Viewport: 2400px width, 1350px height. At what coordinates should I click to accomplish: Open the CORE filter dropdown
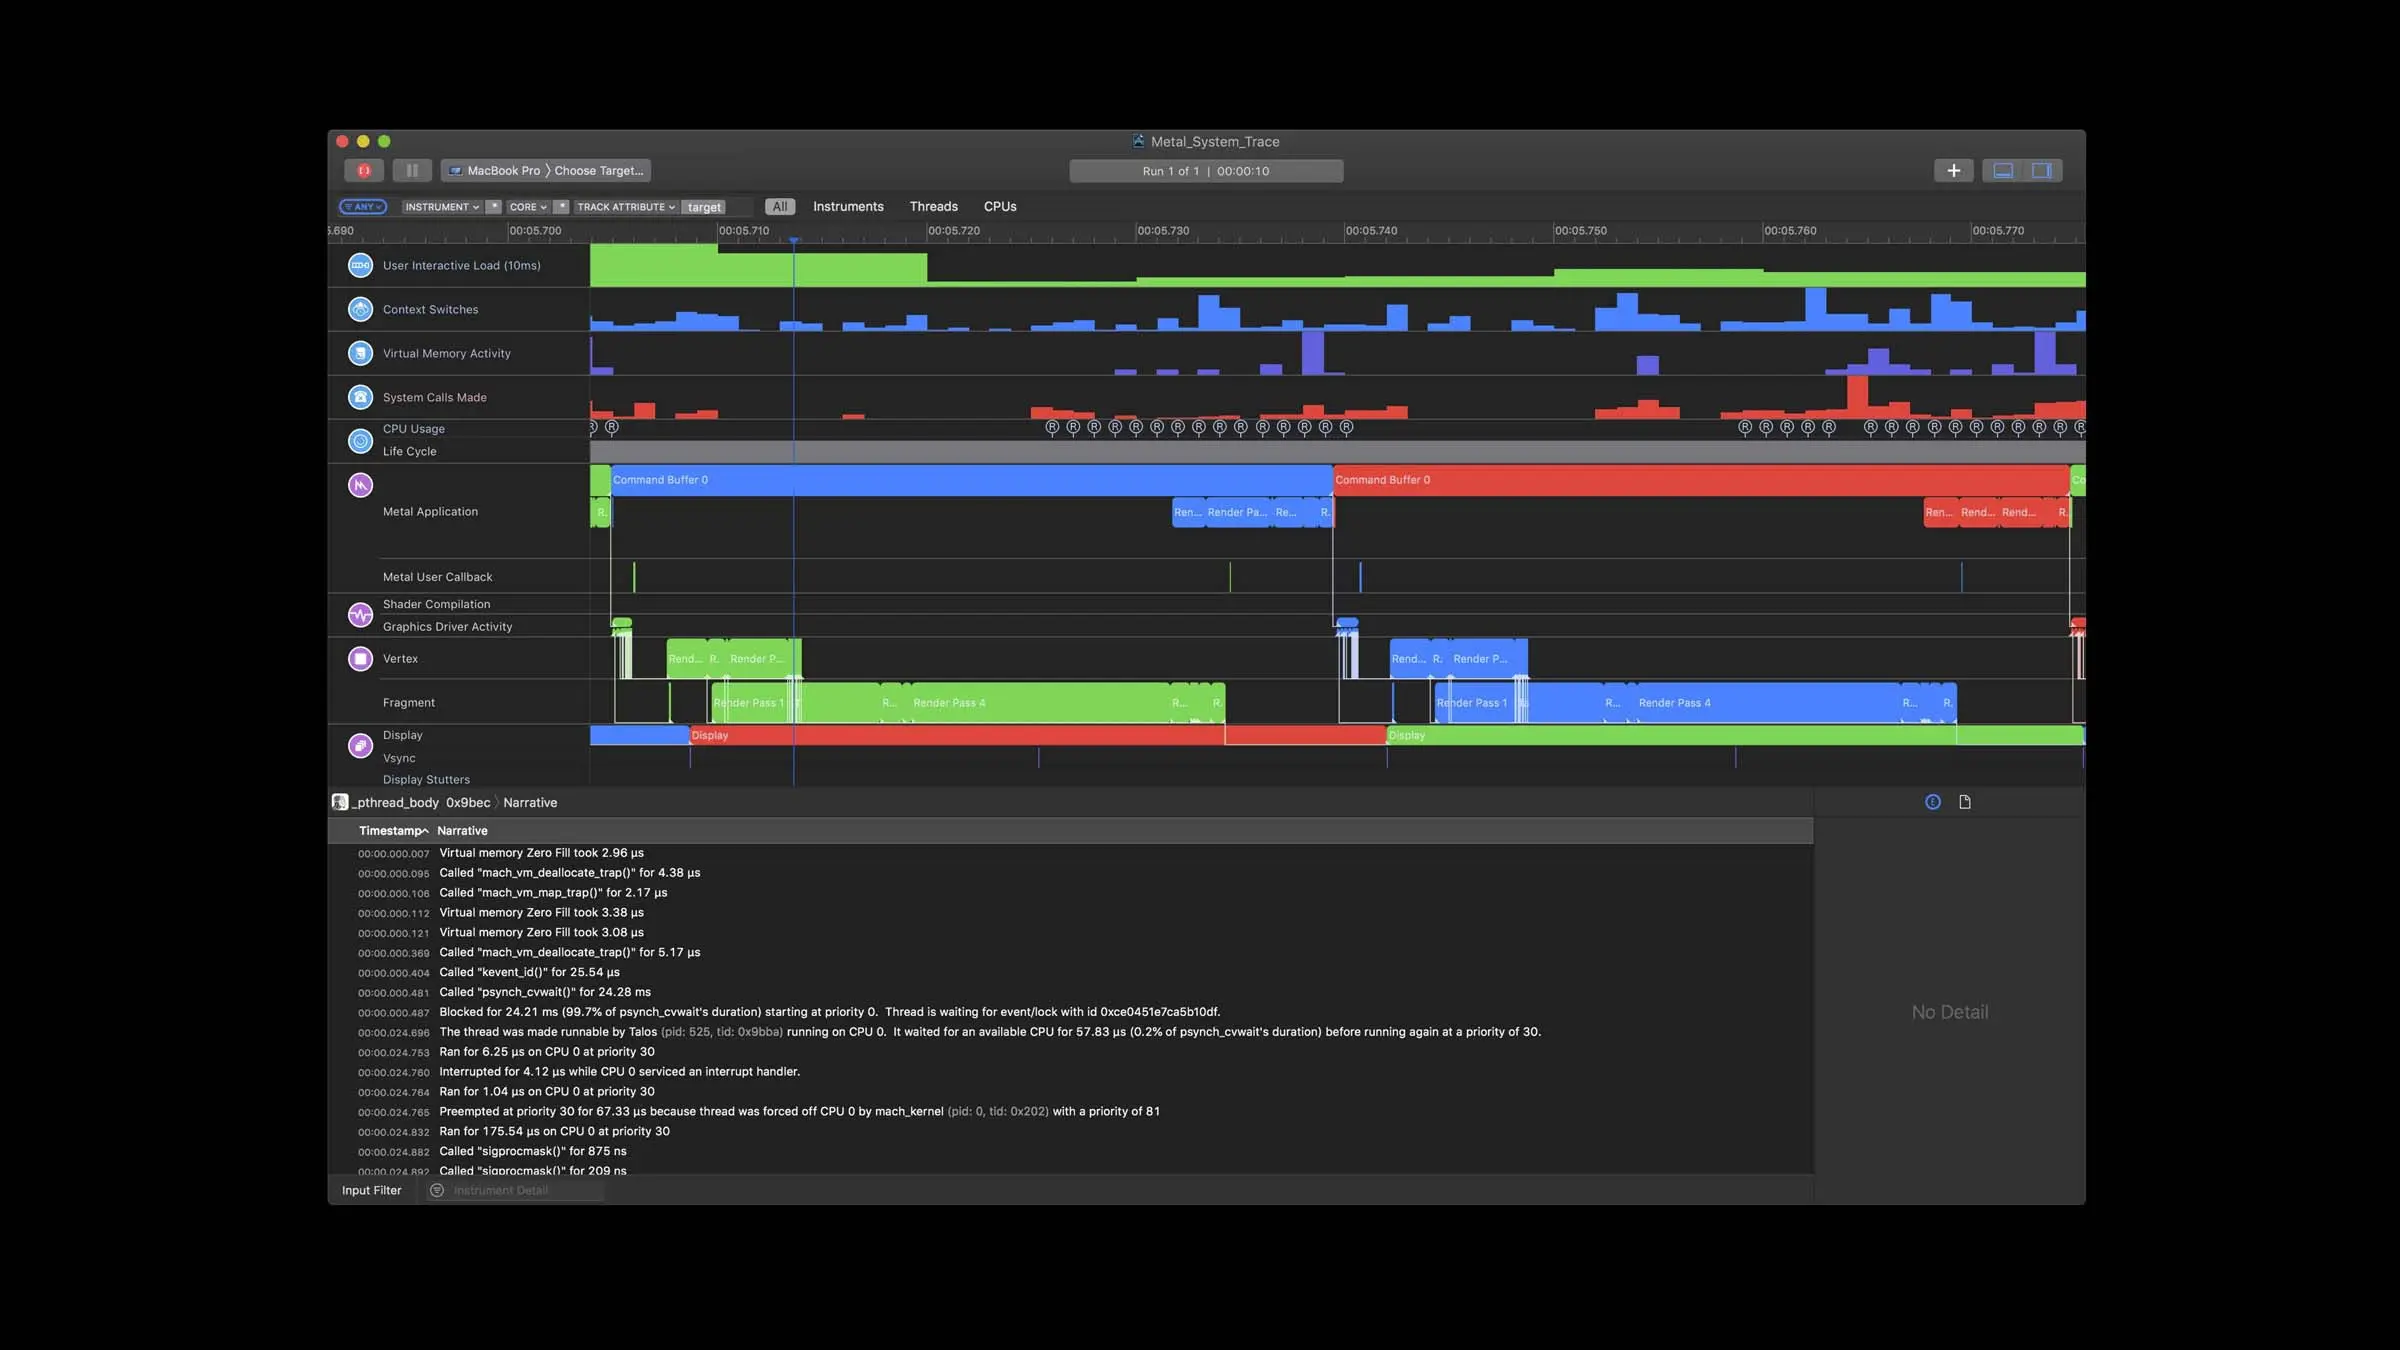tap(528, 207)
